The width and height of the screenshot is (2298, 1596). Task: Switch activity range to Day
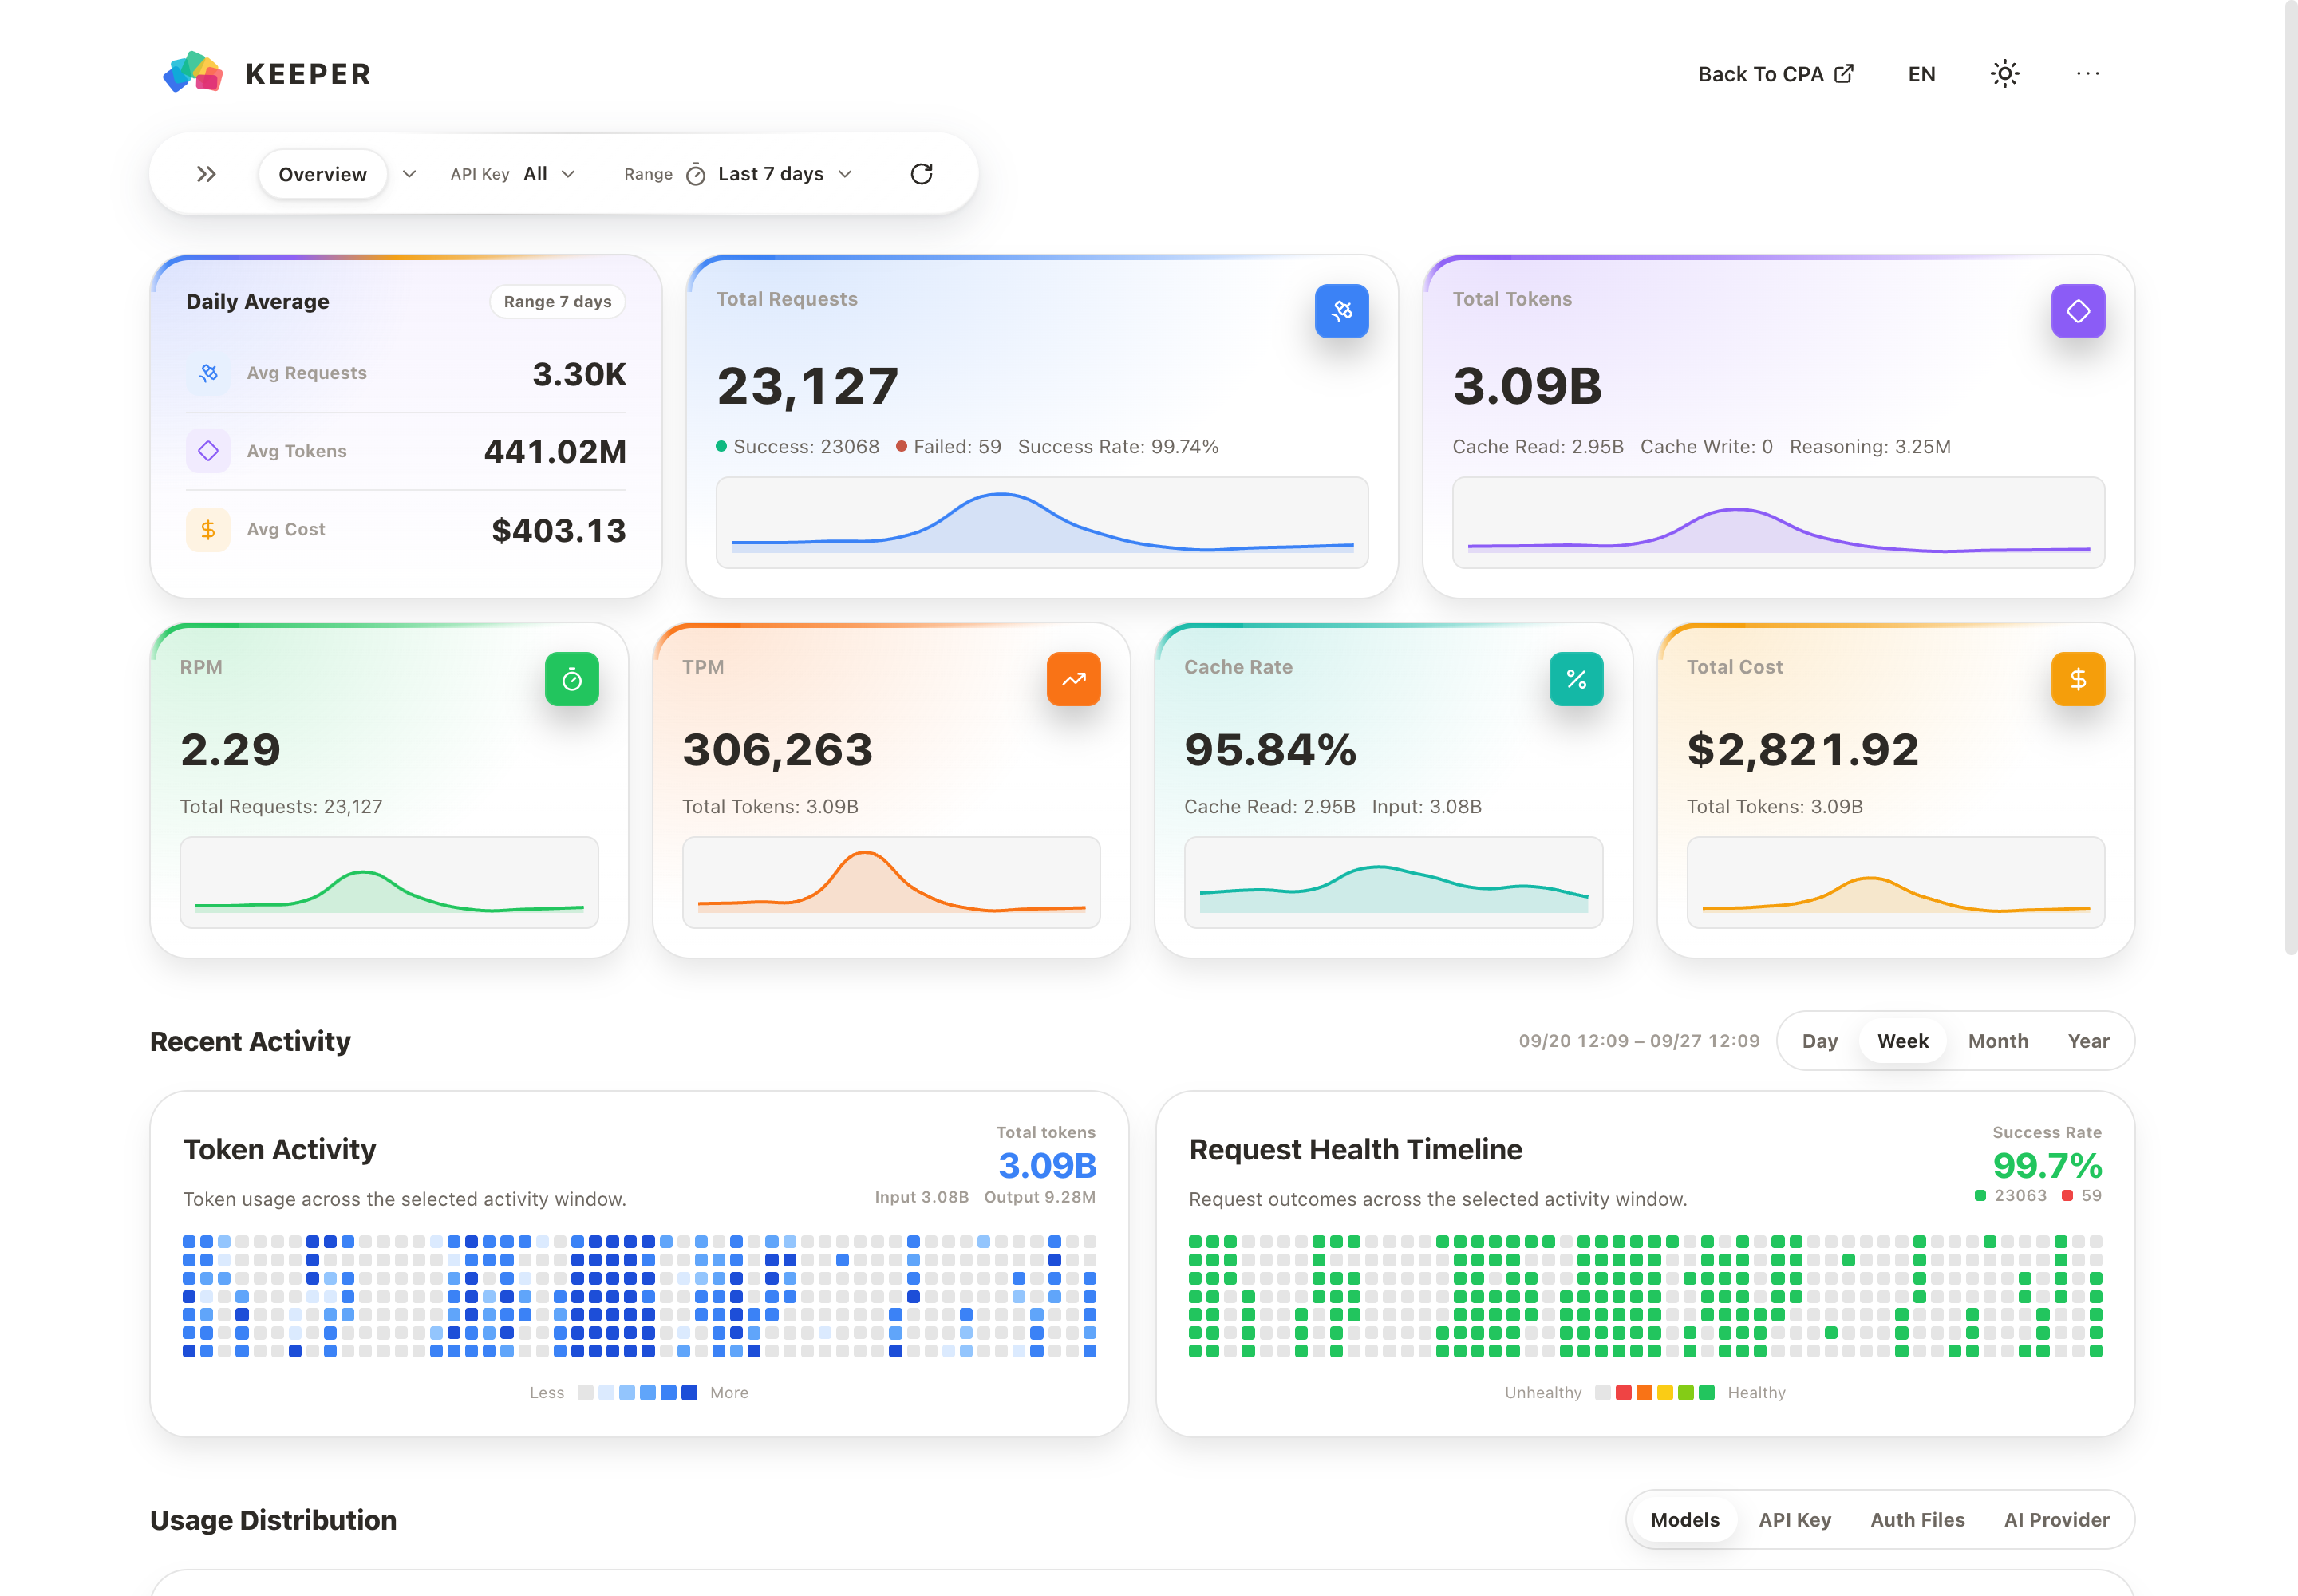1819,1041
